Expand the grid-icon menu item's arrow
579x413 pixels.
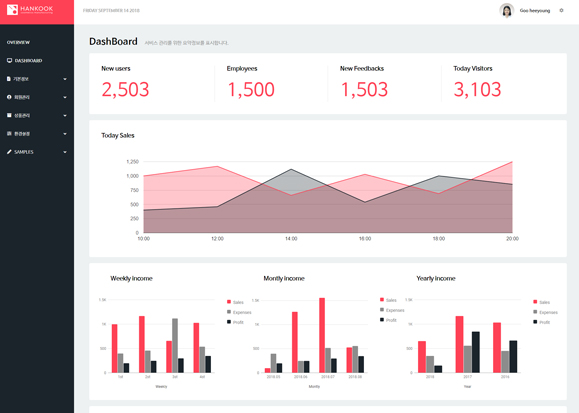65,134
